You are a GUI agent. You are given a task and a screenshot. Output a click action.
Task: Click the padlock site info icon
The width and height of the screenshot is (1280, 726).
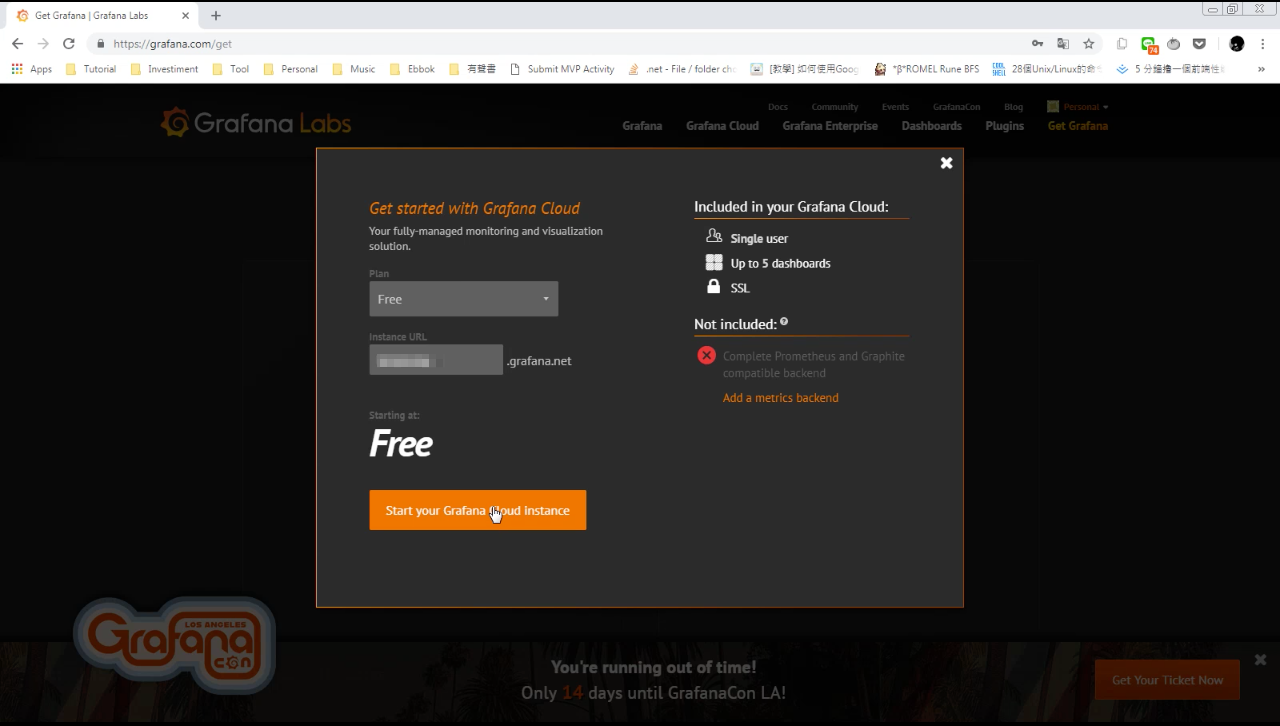click(x=100, y=44)
